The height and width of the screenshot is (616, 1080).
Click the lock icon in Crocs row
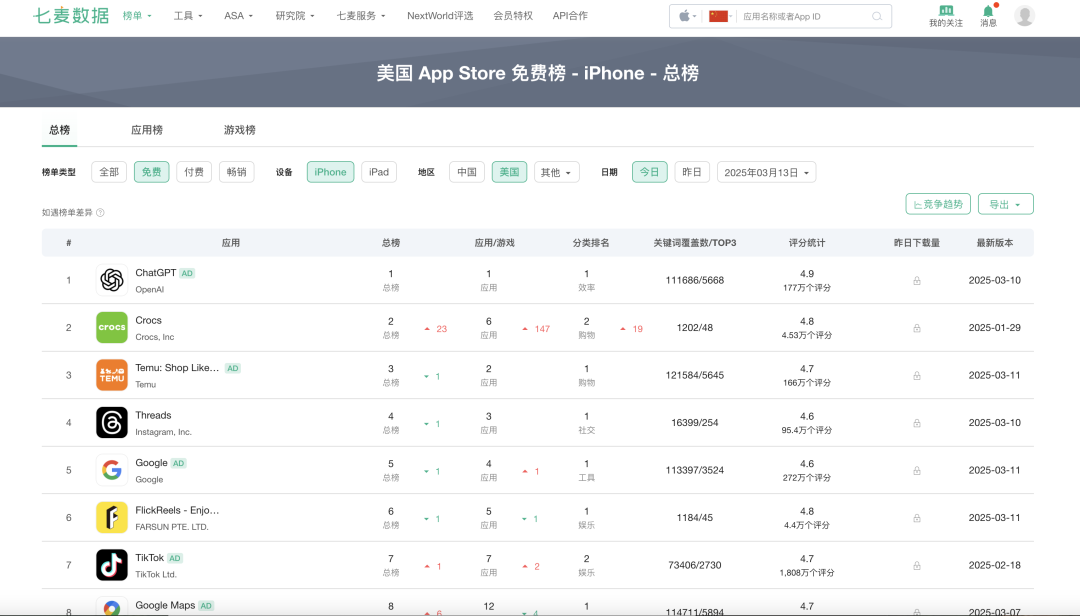[x=917, y=328]
